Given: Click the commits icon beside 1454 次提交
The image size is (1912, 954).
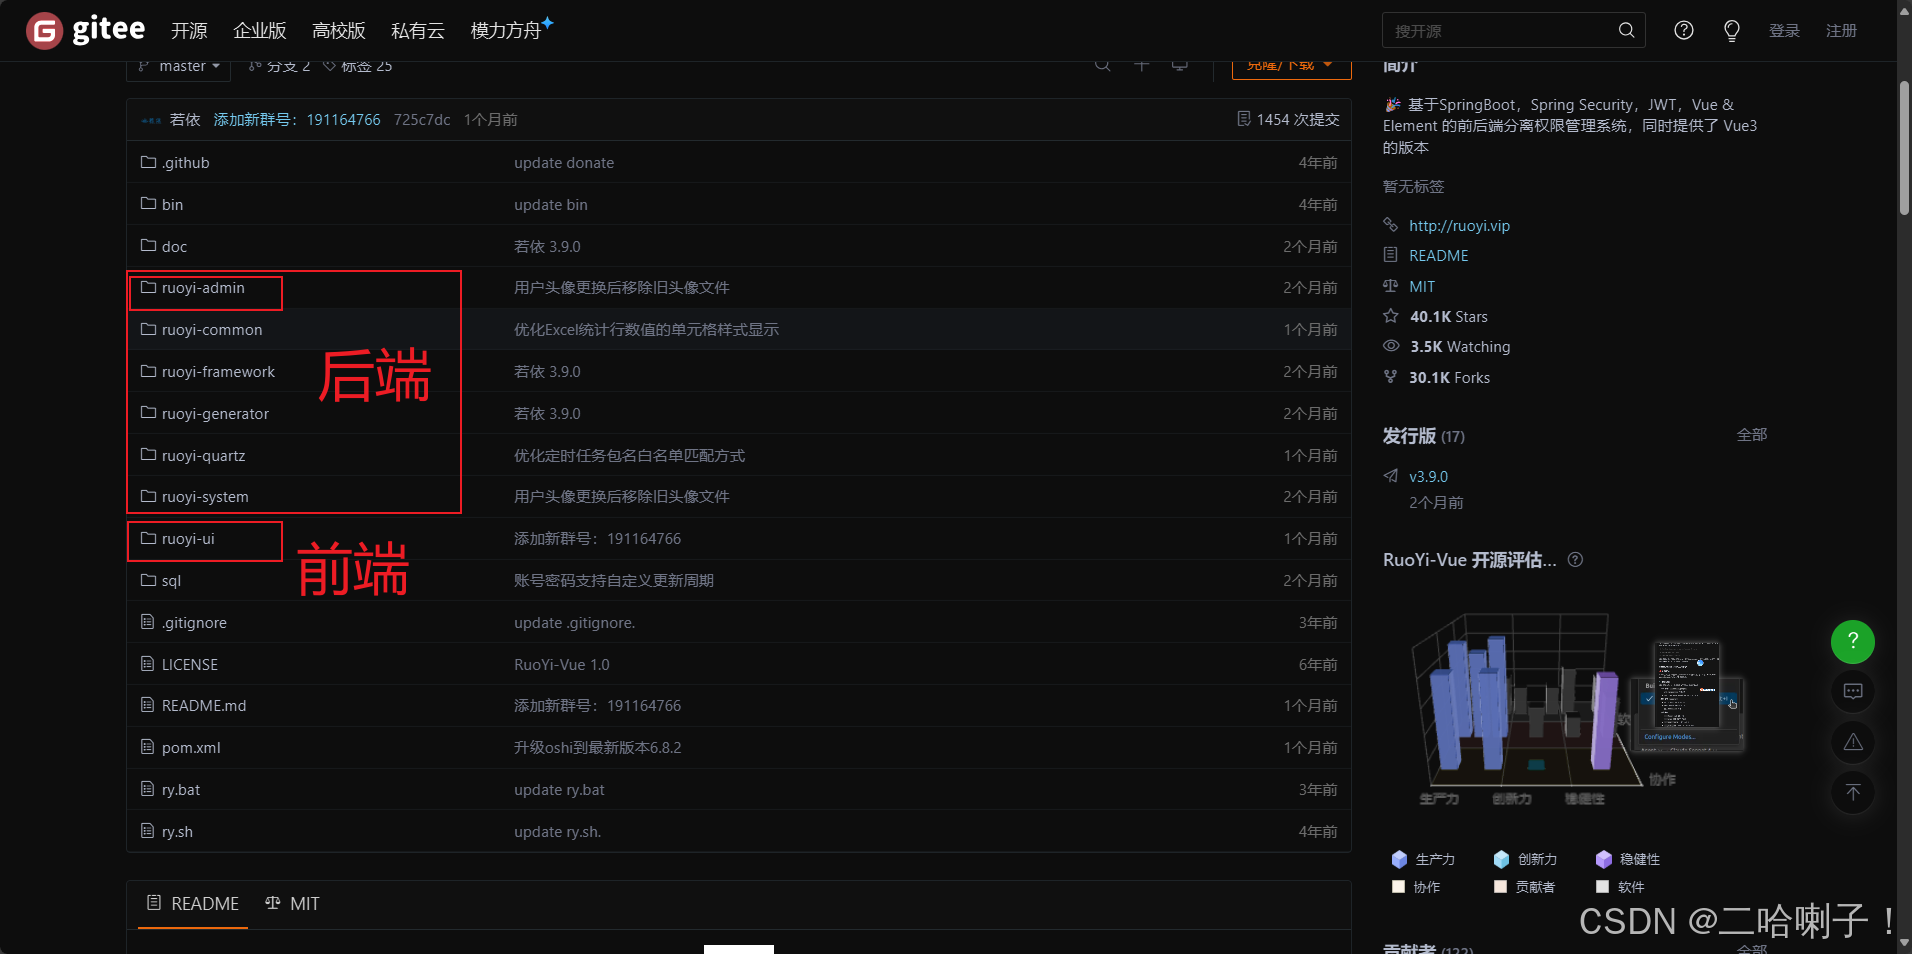Looking at the screenshot, I should (x=1244, y=119).
